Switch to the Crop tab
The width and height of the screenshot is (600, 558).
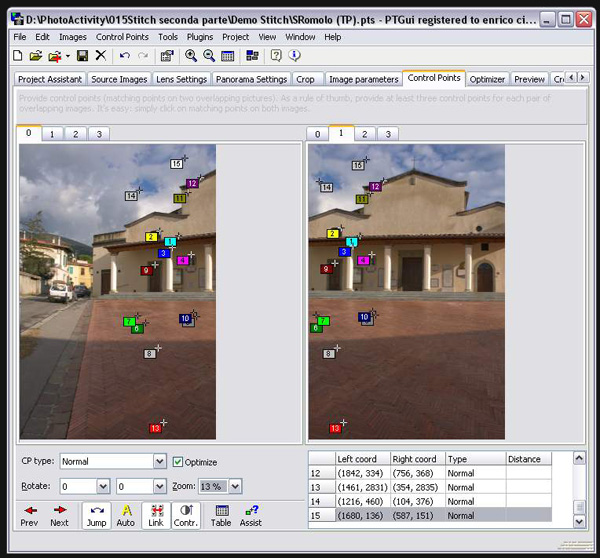[x=305, y=79]
